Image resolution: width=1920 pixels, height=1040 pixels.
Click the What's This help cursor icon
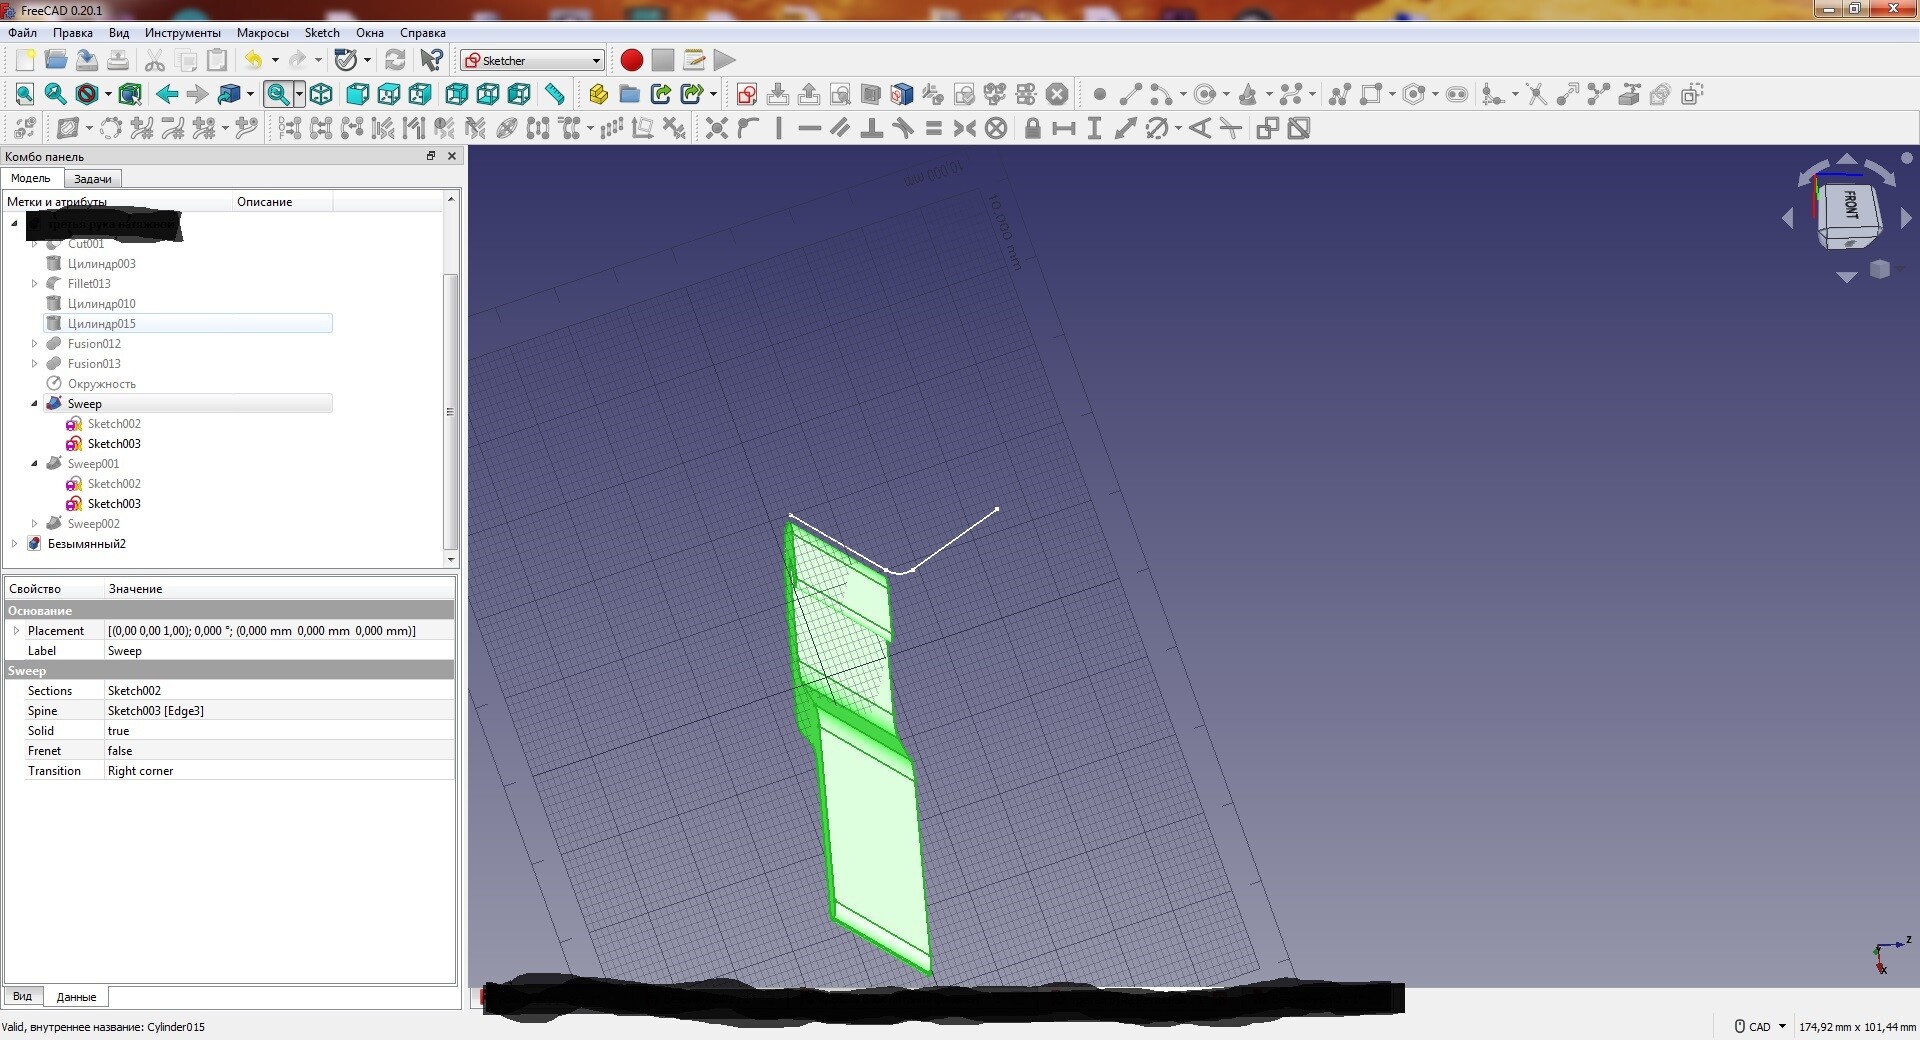[431, 60]
